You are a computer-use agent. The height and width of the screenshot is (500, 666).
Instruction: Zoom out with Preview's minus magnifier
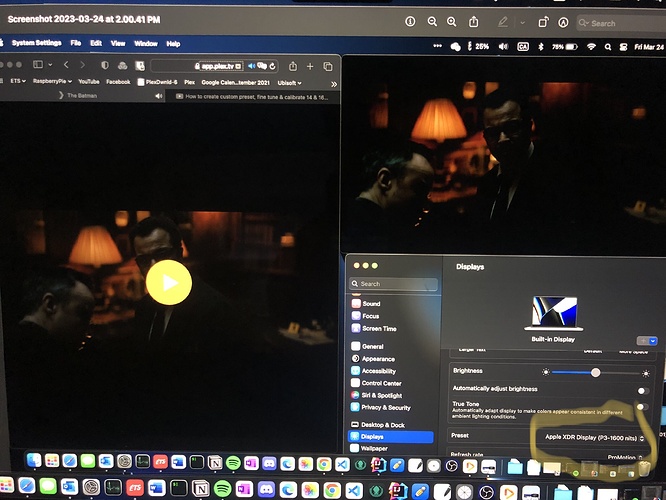coord(432,22)
